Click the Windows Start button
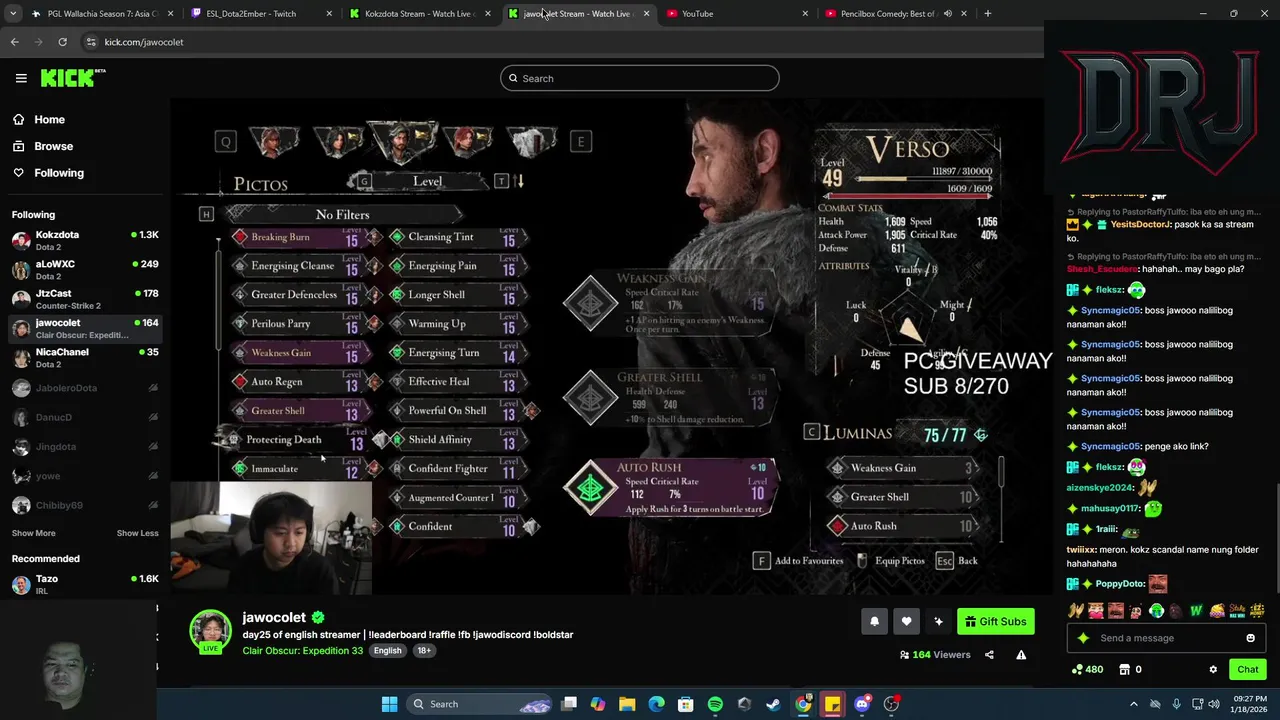This screenshot has height=720, width=1280. tap(389, 704)
